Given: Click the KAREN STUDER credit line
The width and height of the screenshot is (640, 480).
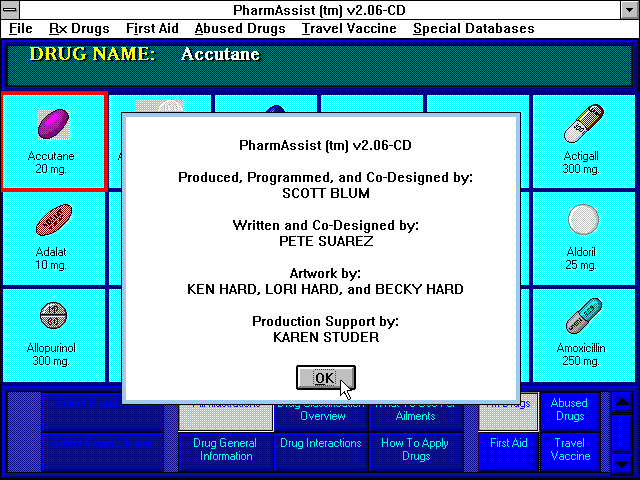Looking at the screenshot, I should [326, 337].
